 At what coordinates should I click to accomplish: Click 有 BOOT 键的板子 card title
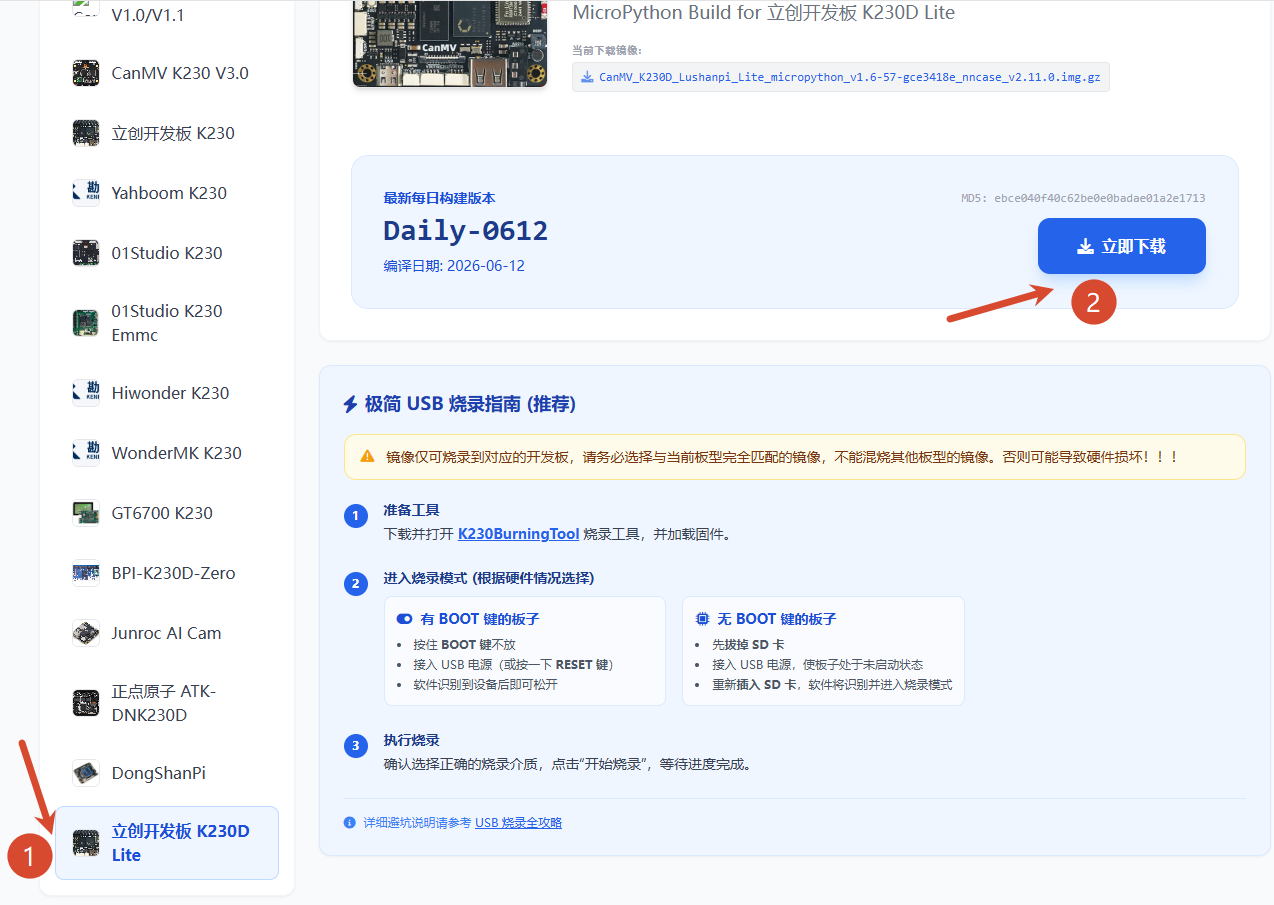coord(480,619)
